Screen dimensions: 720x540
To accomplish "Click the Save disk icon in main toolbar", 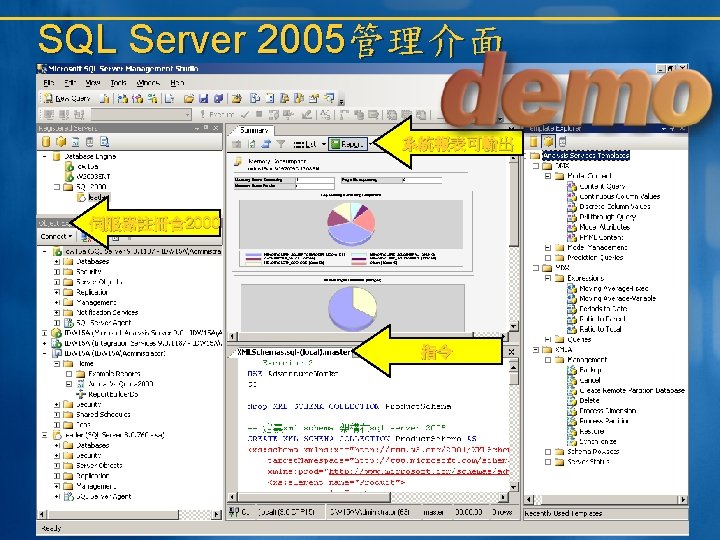I will [203, 98].
